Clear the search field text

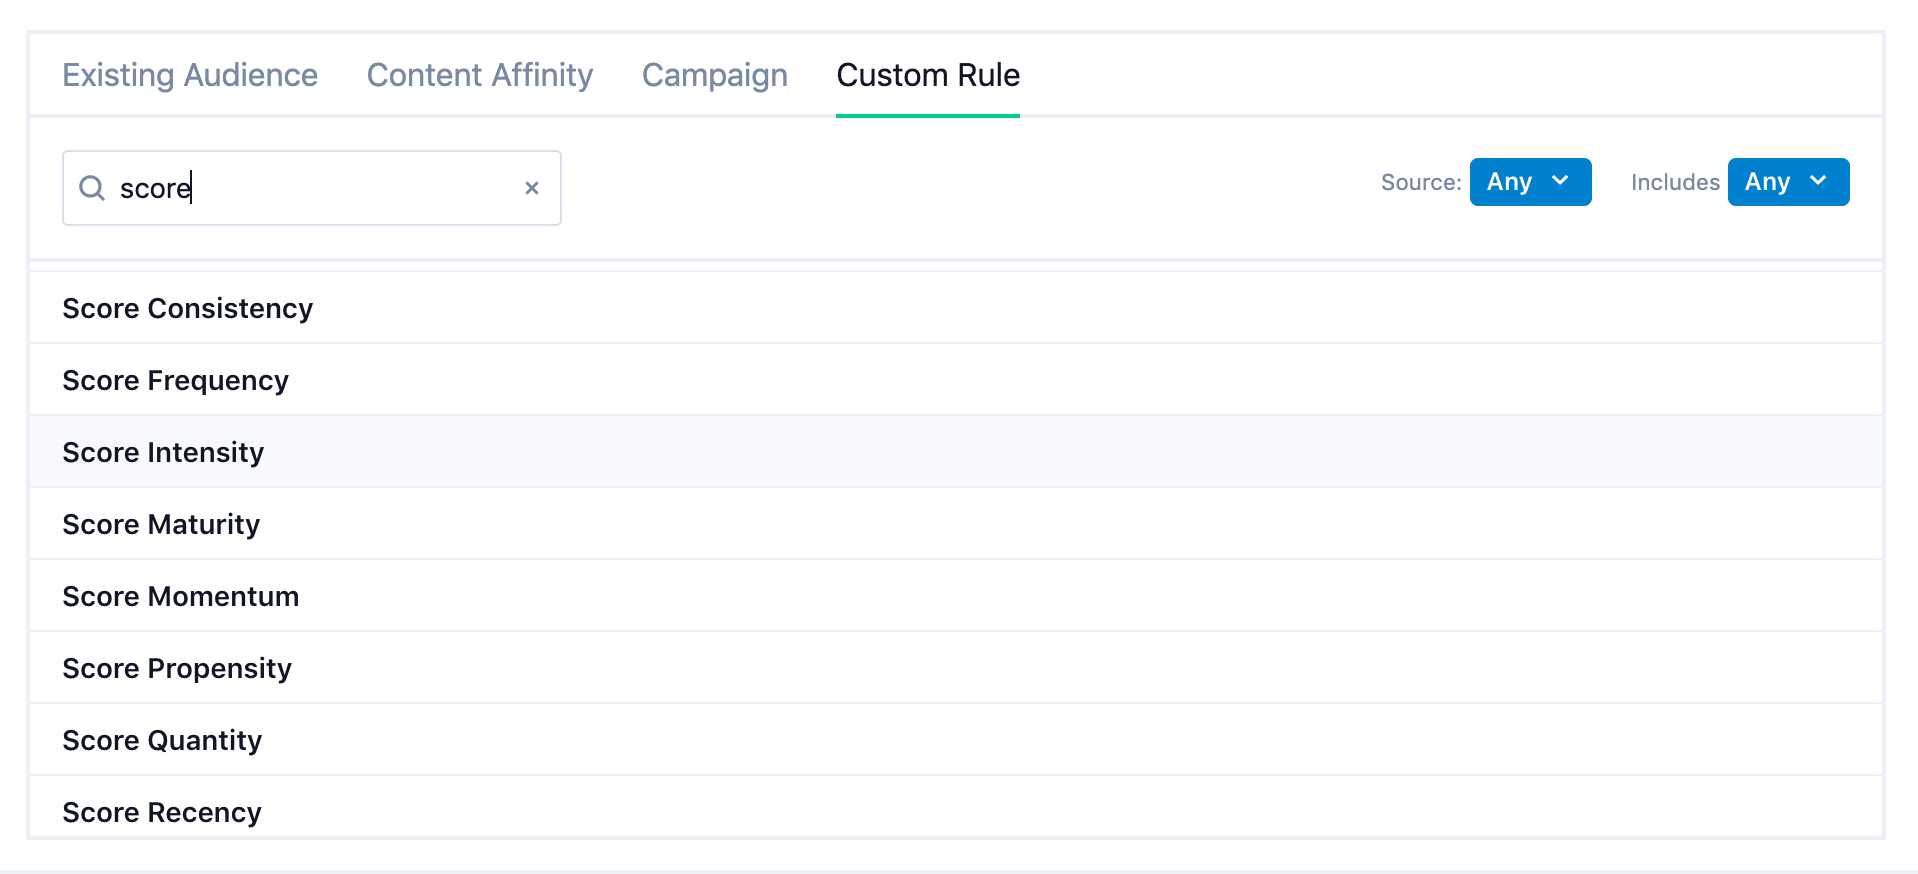click(x=532, y=188)
